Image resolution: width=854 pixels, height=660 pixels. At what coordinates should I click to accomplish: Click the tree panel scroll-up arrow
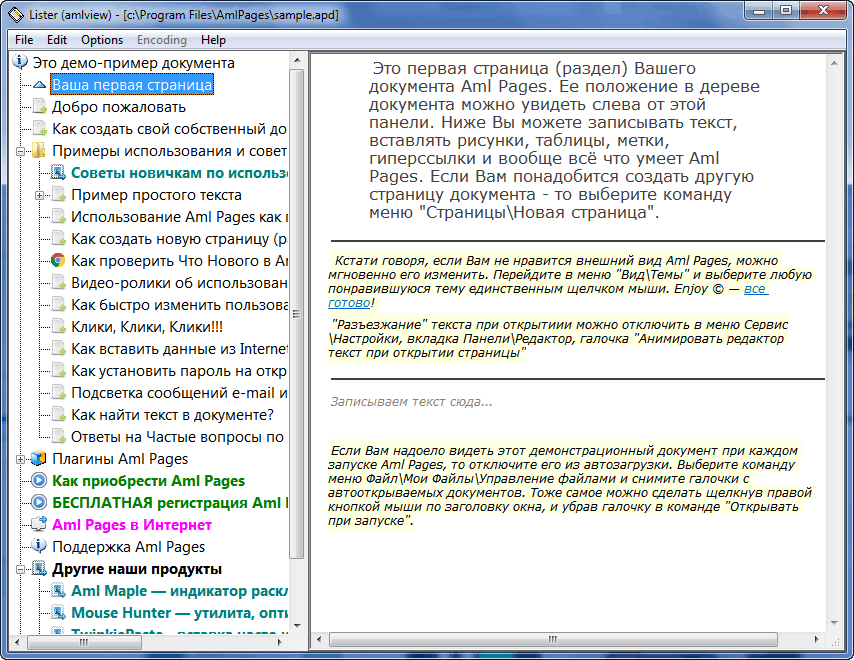pos(297,60)
